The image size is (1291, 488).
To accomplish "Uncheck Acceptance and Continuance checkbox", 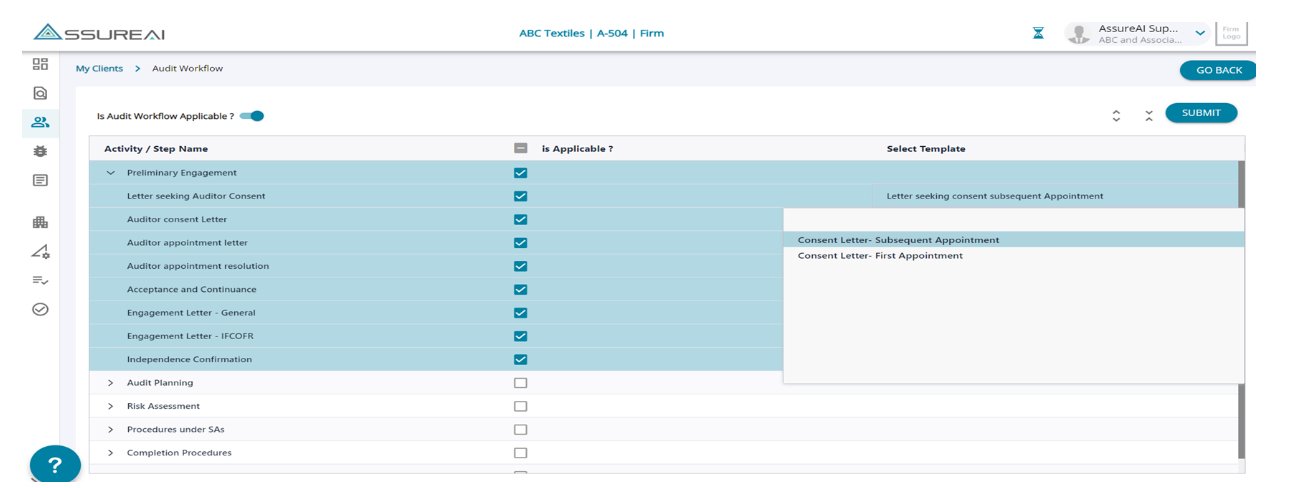I will tap(520, 289).
